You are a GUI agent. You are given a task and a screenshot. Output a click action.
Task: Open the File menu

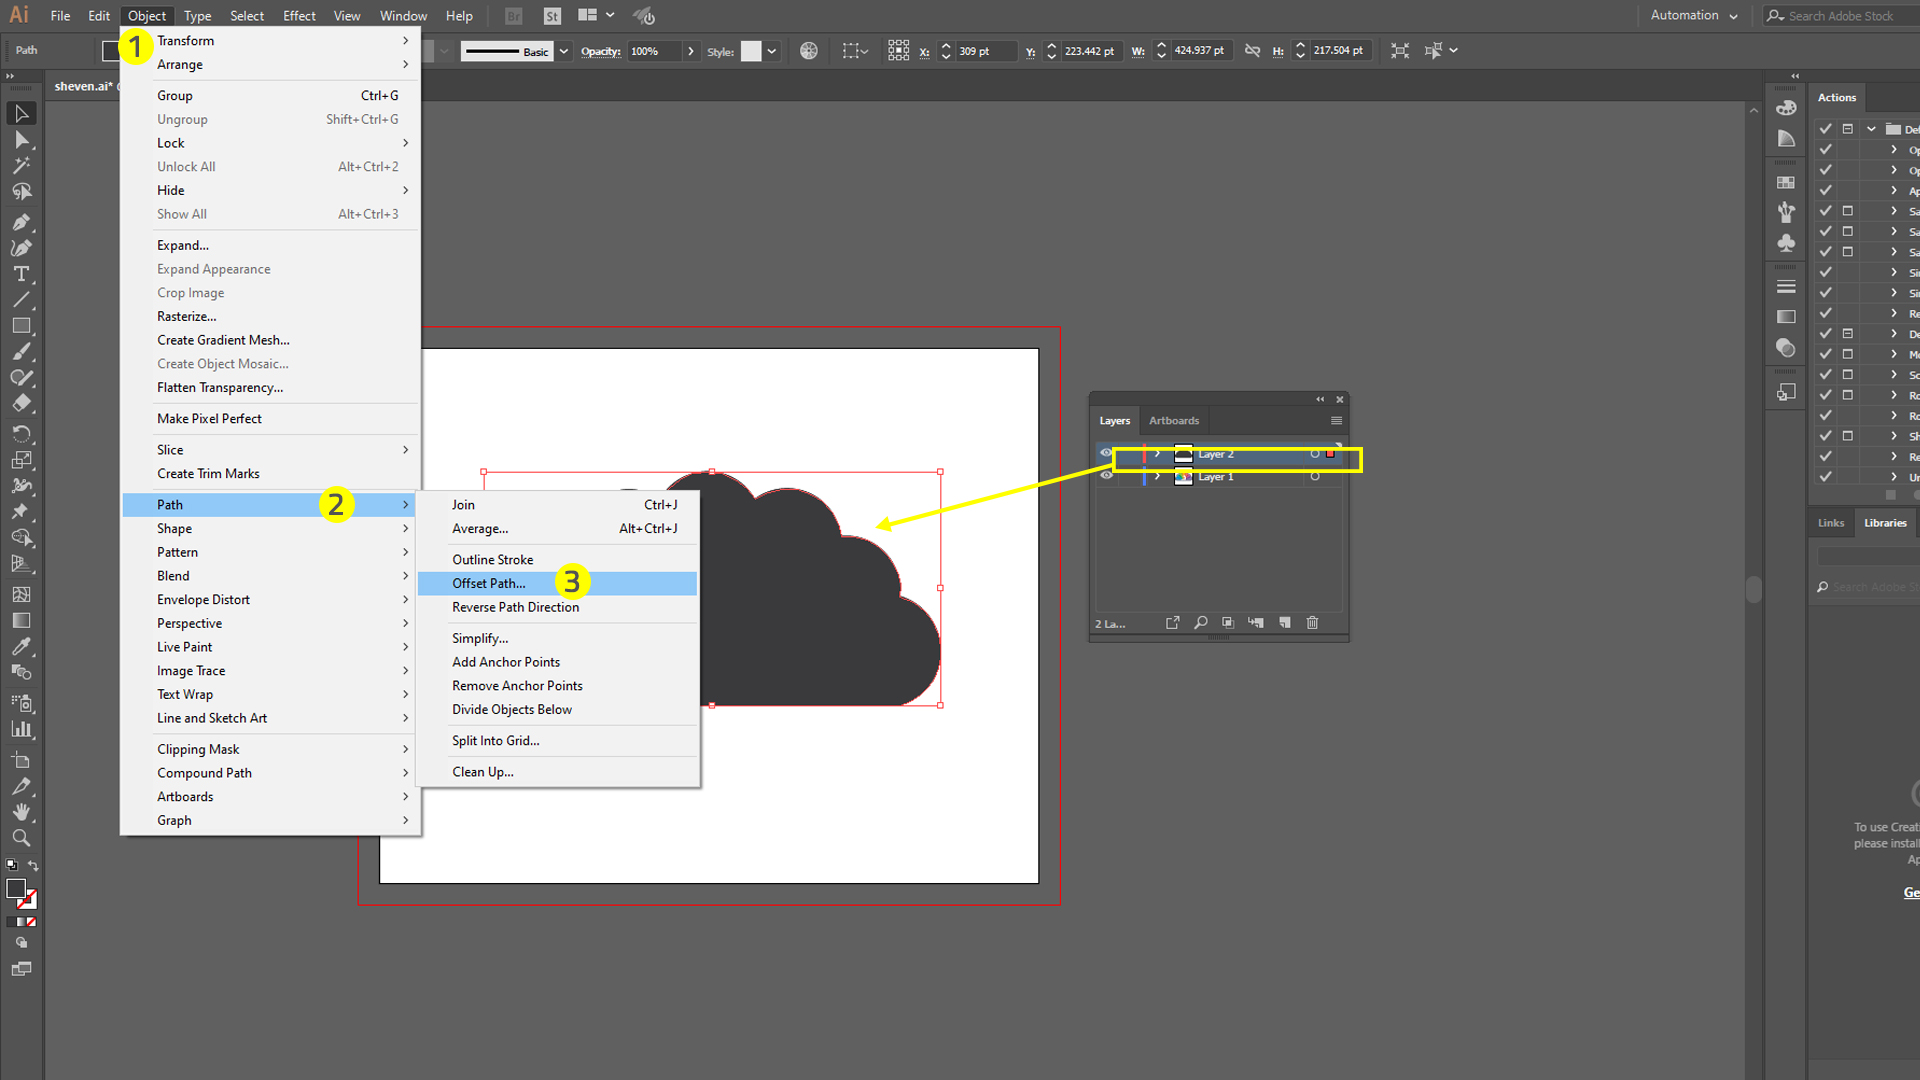60,16
